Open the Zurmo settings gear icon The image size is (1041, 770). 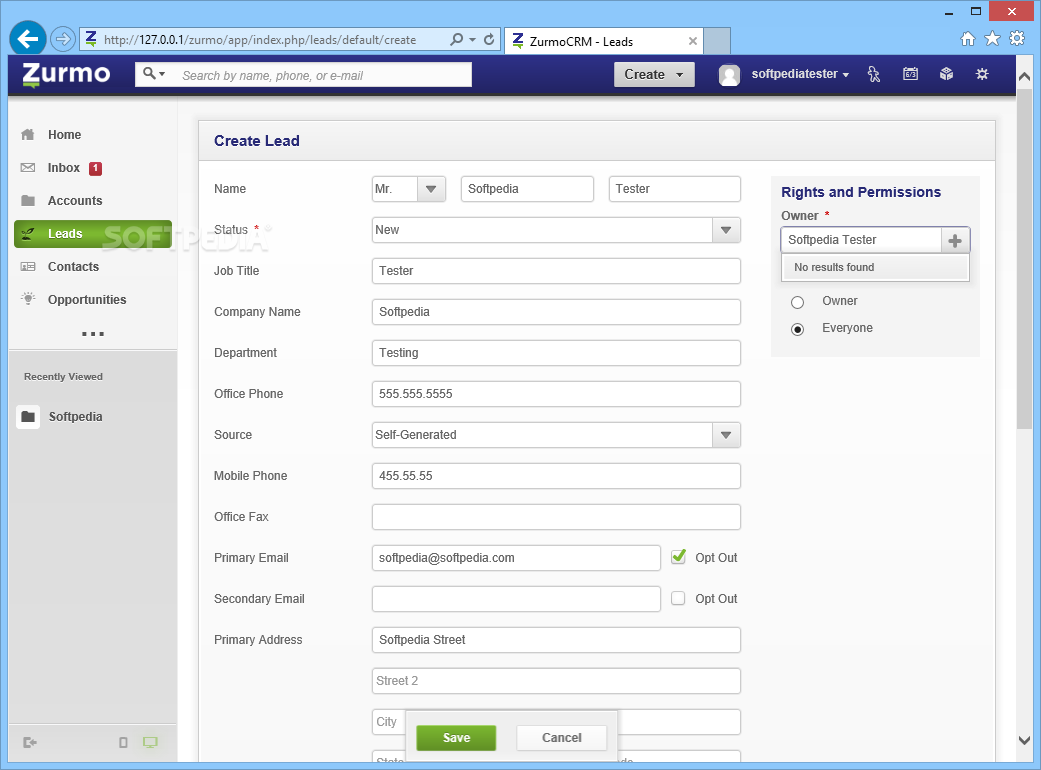[982, 74]
